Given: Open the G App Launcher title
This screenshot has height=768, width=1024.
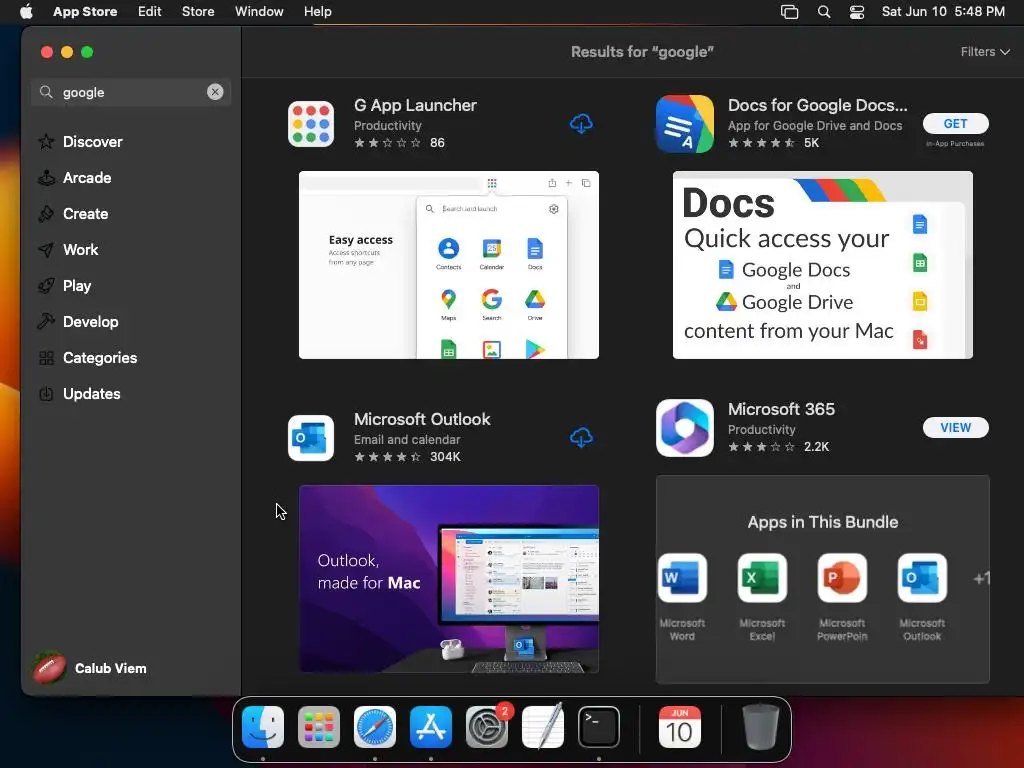Looking at the screenshot, I should tap(415, 105).
